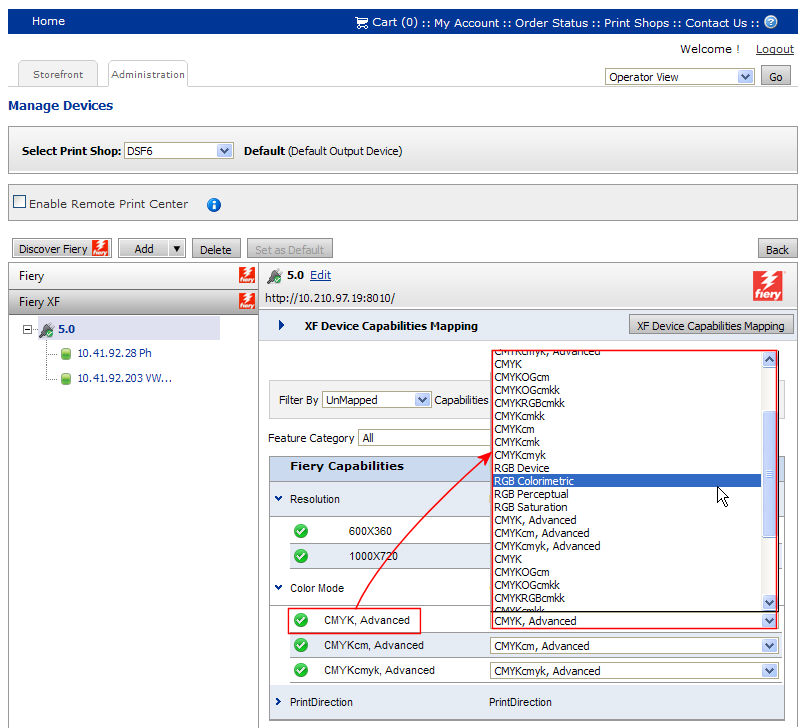Expand the PrintDirection section

click(278, 701)
